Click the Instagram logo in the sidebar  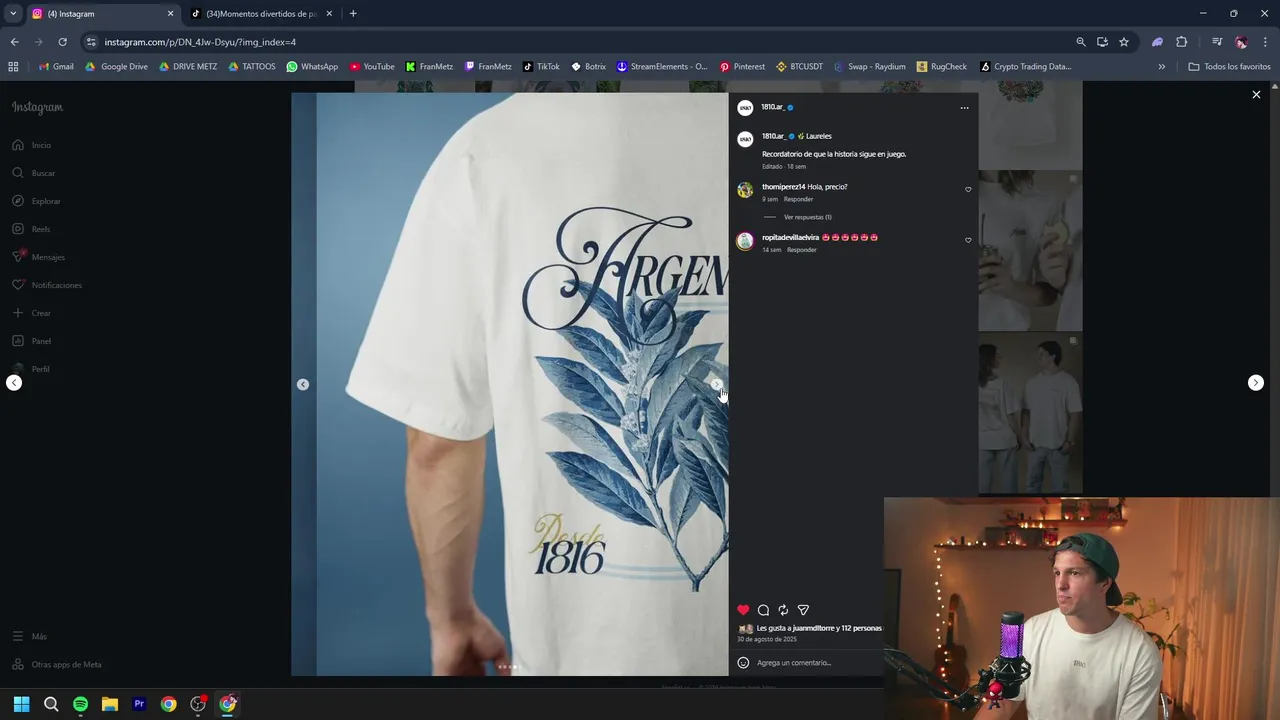point(37,107)
